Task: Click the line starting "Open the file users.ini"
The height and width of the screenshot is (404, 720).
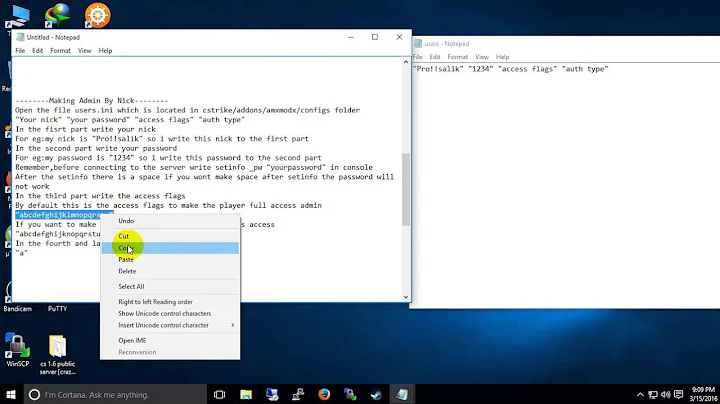Action: (x=187, y=110)
